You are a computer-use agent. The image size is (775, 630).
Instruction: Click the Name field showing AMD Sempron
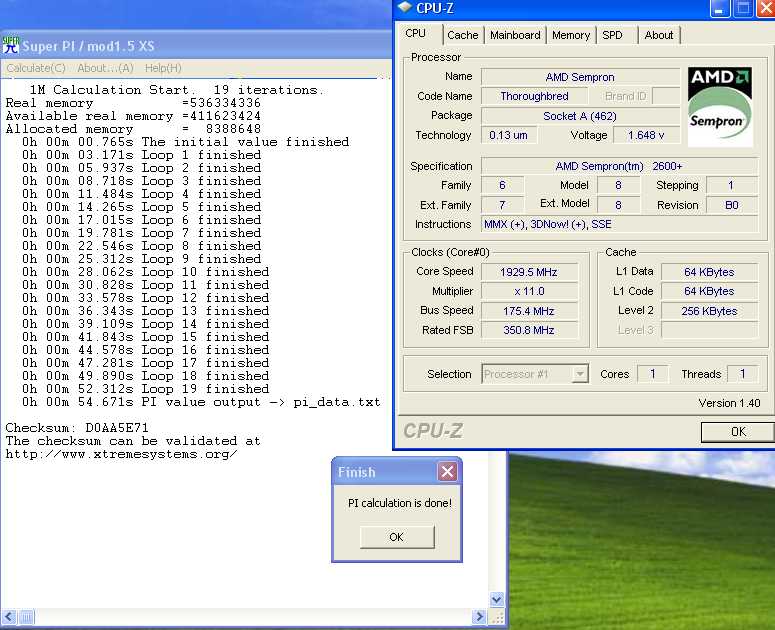click(x=580, y=77)
